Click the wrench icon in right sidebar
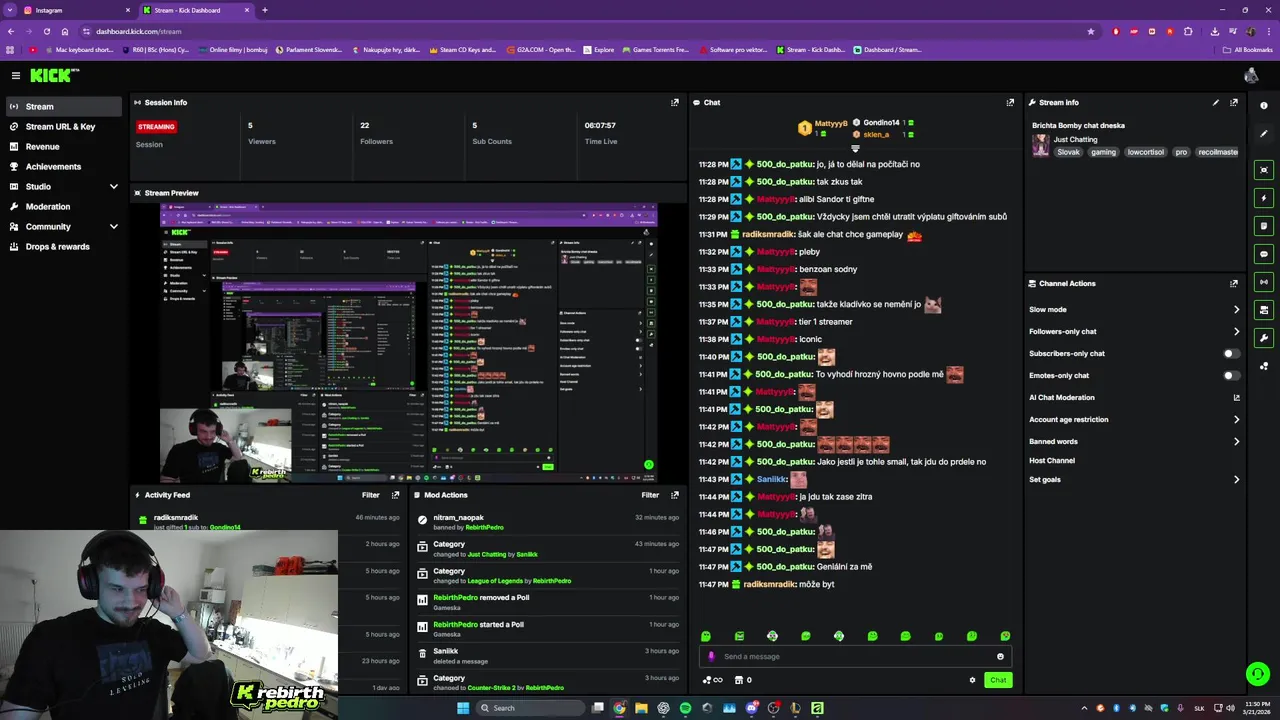Image resolution: width=1280 pixels, height=720 pixels. [x=1264, y=338]
